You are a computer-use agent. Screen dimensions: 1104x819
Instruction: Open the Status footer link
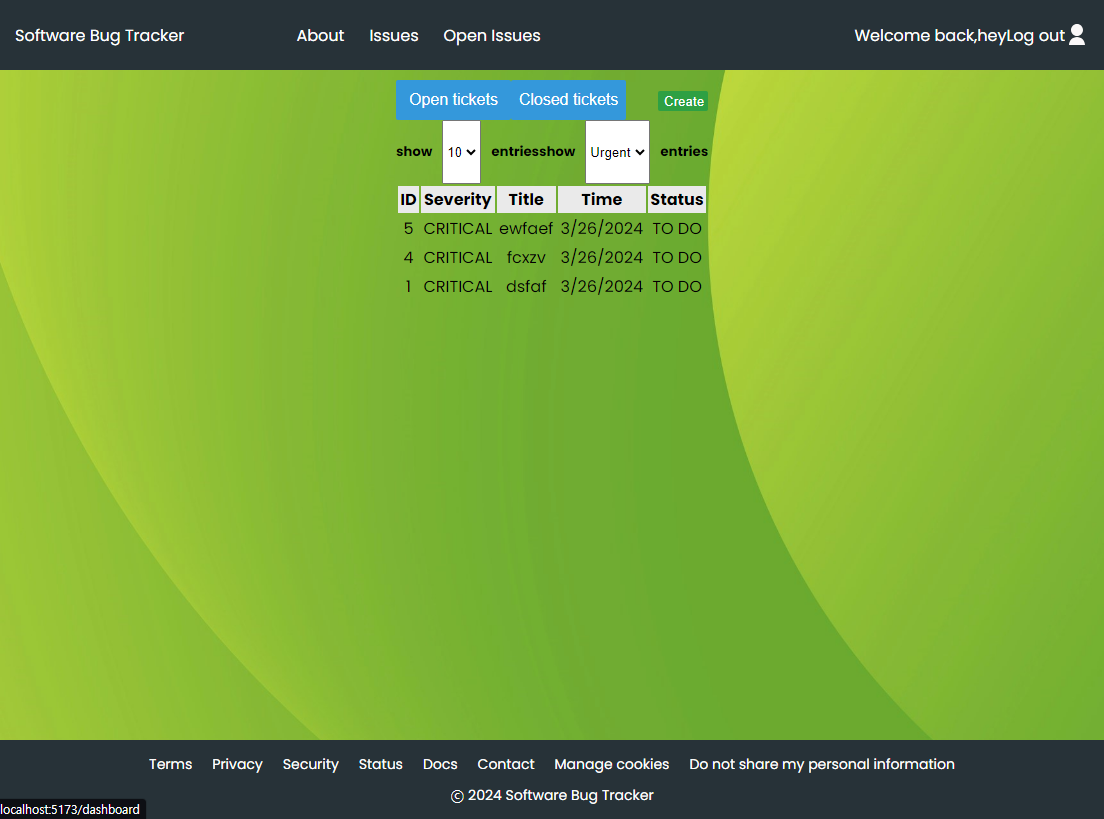pyautogui.click(x=380, y=764)
